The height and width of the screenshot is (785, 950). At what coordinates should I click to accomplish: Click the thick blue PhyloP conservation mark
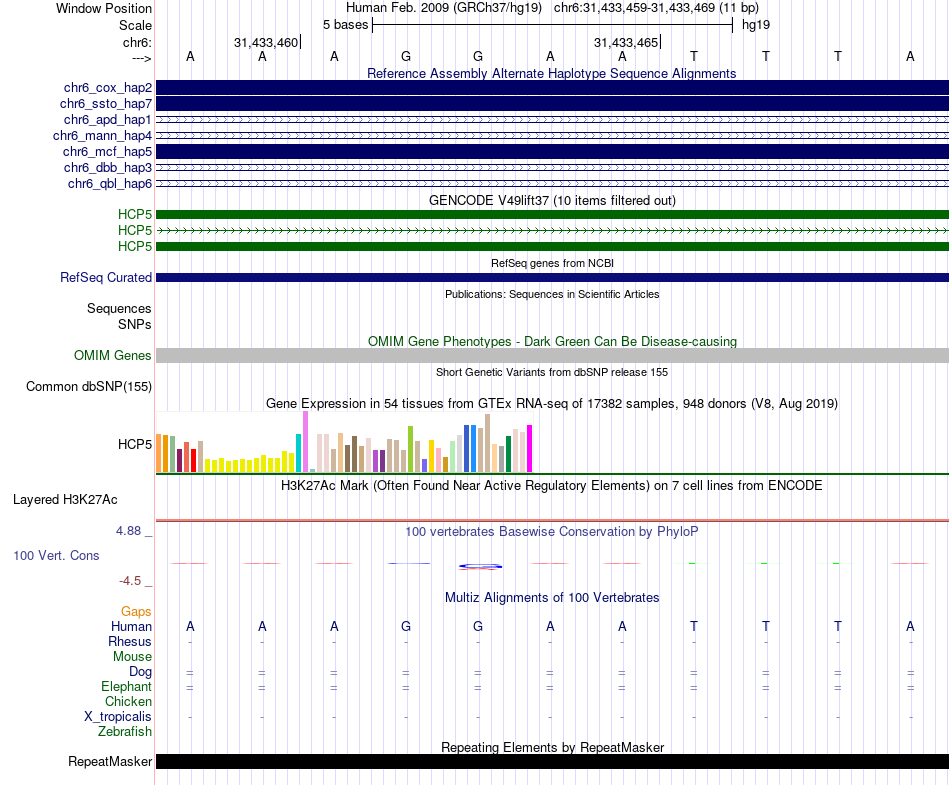pyautogui.click(x=480, y=566)
